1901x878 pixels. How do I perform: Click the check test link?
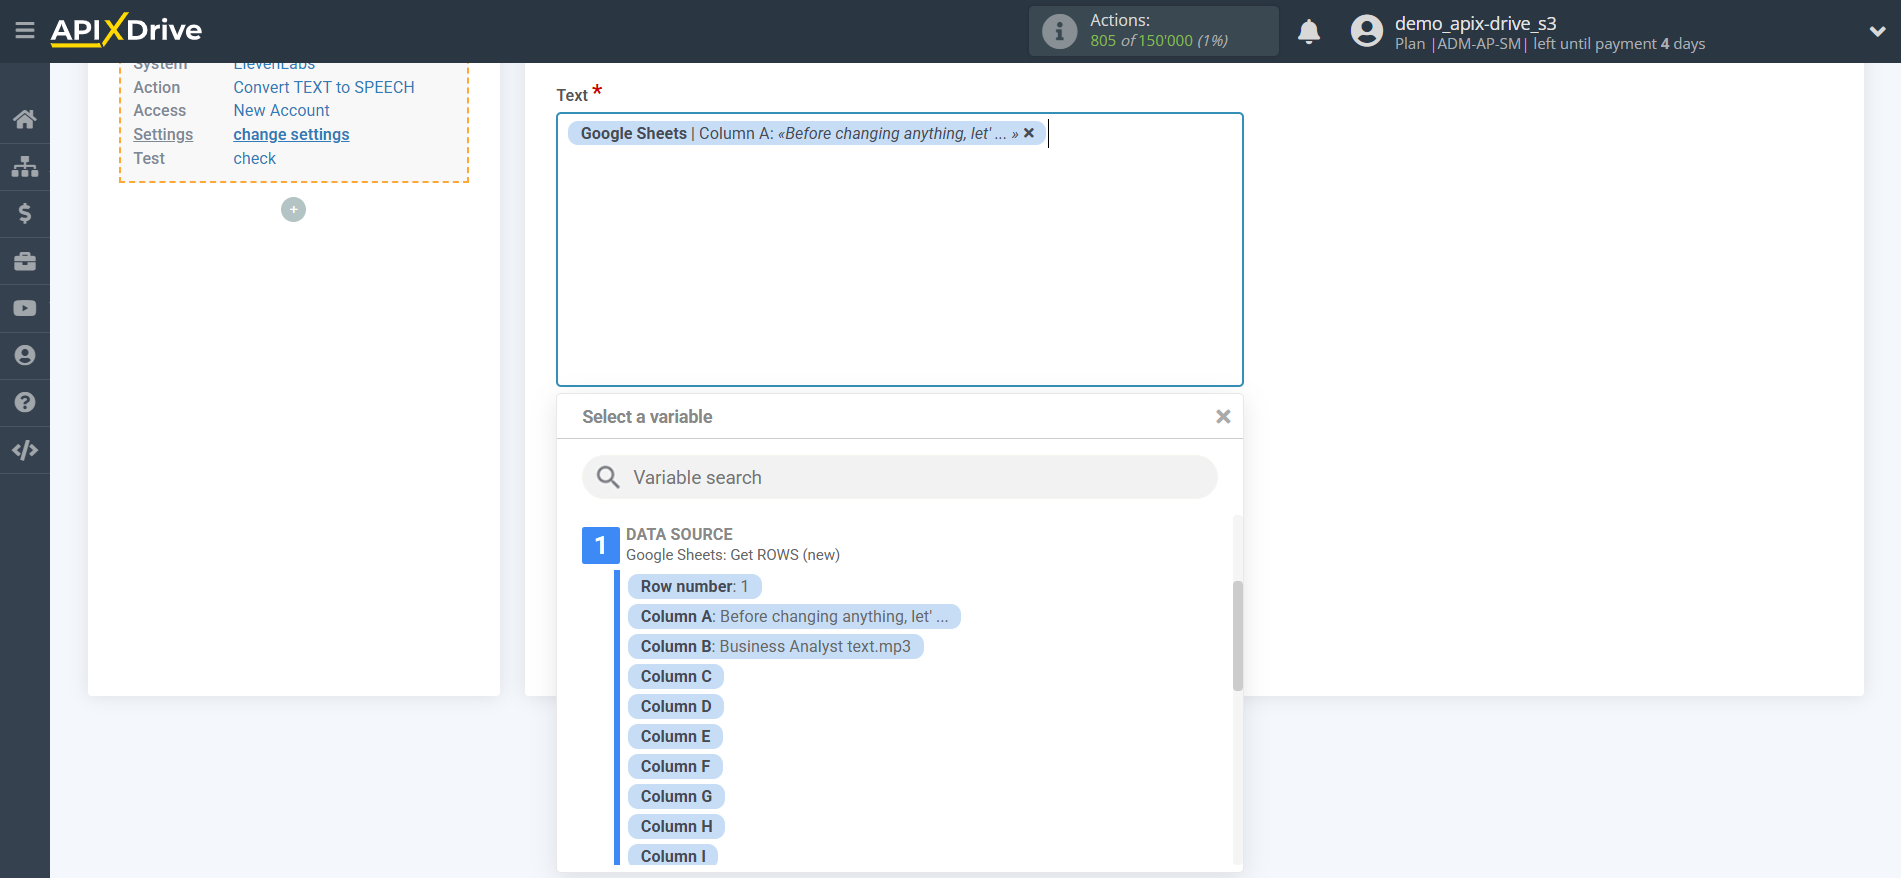pos(254,158)
